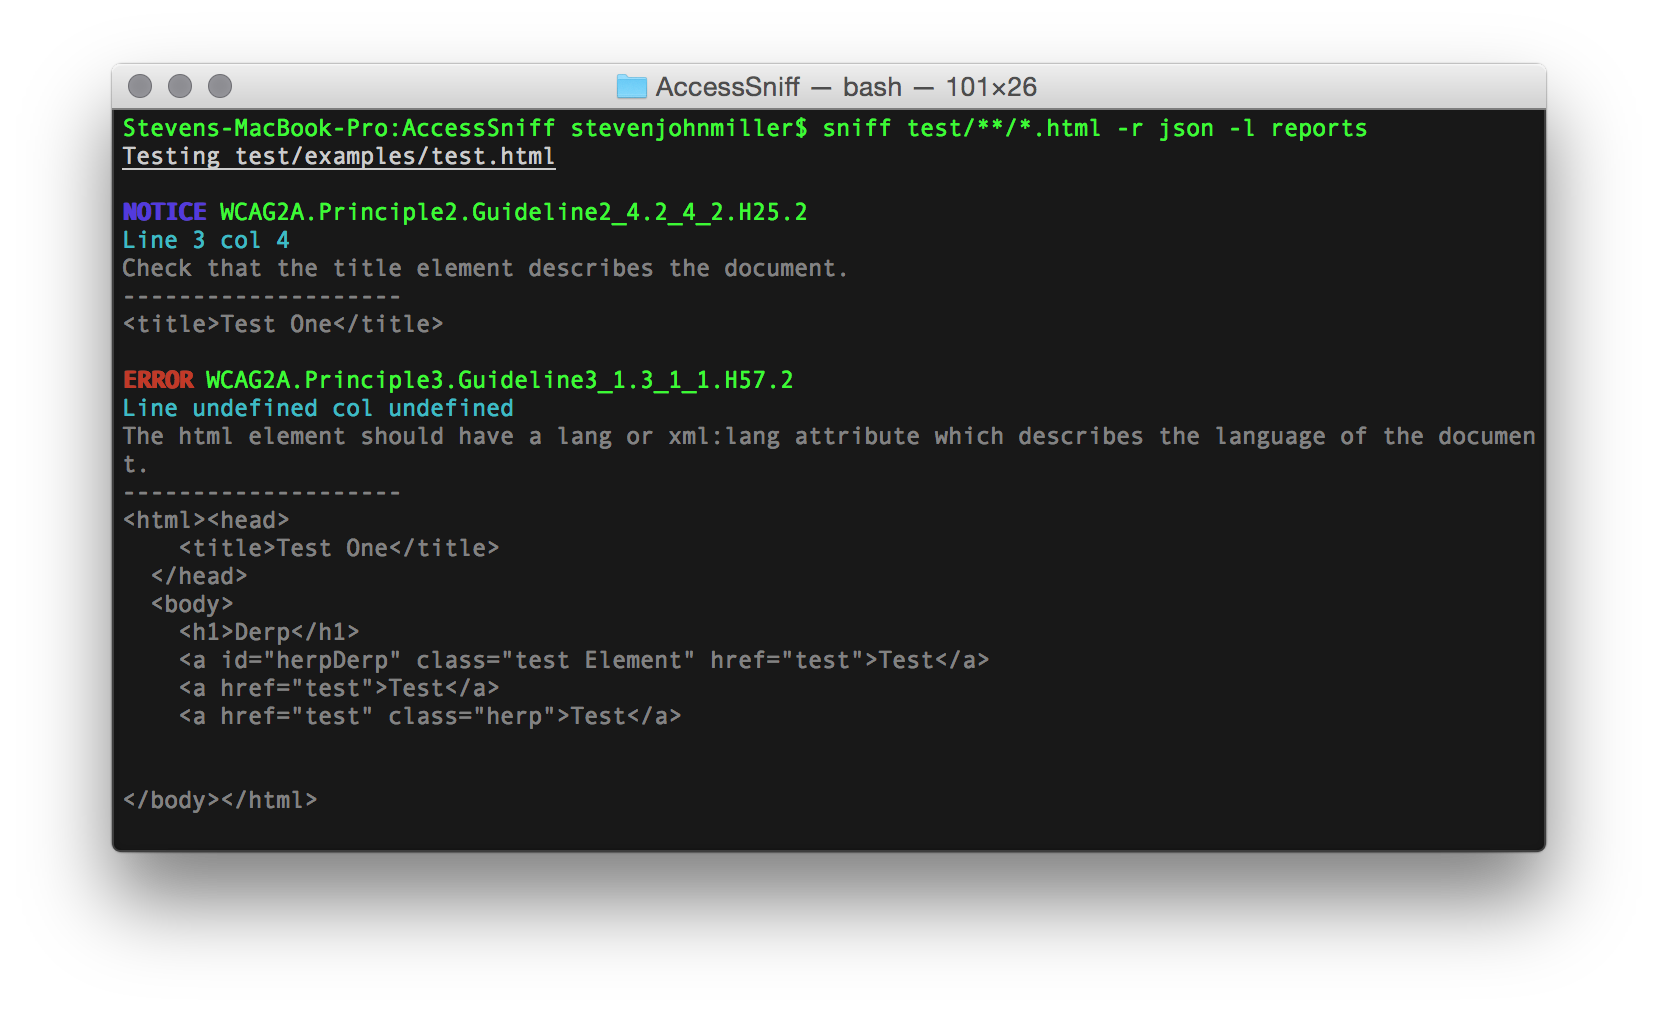This screenshot has height=1012, width=1658.
Task: Close the AccessSniff terminal window
Action: (140, 87)
